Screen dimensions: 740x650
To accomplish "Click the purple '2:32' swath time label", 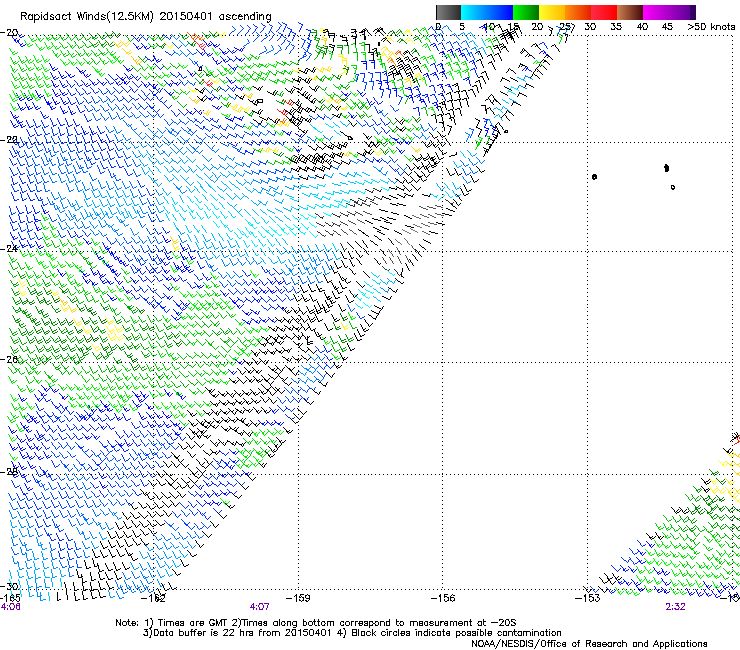I will coord(675,607).
